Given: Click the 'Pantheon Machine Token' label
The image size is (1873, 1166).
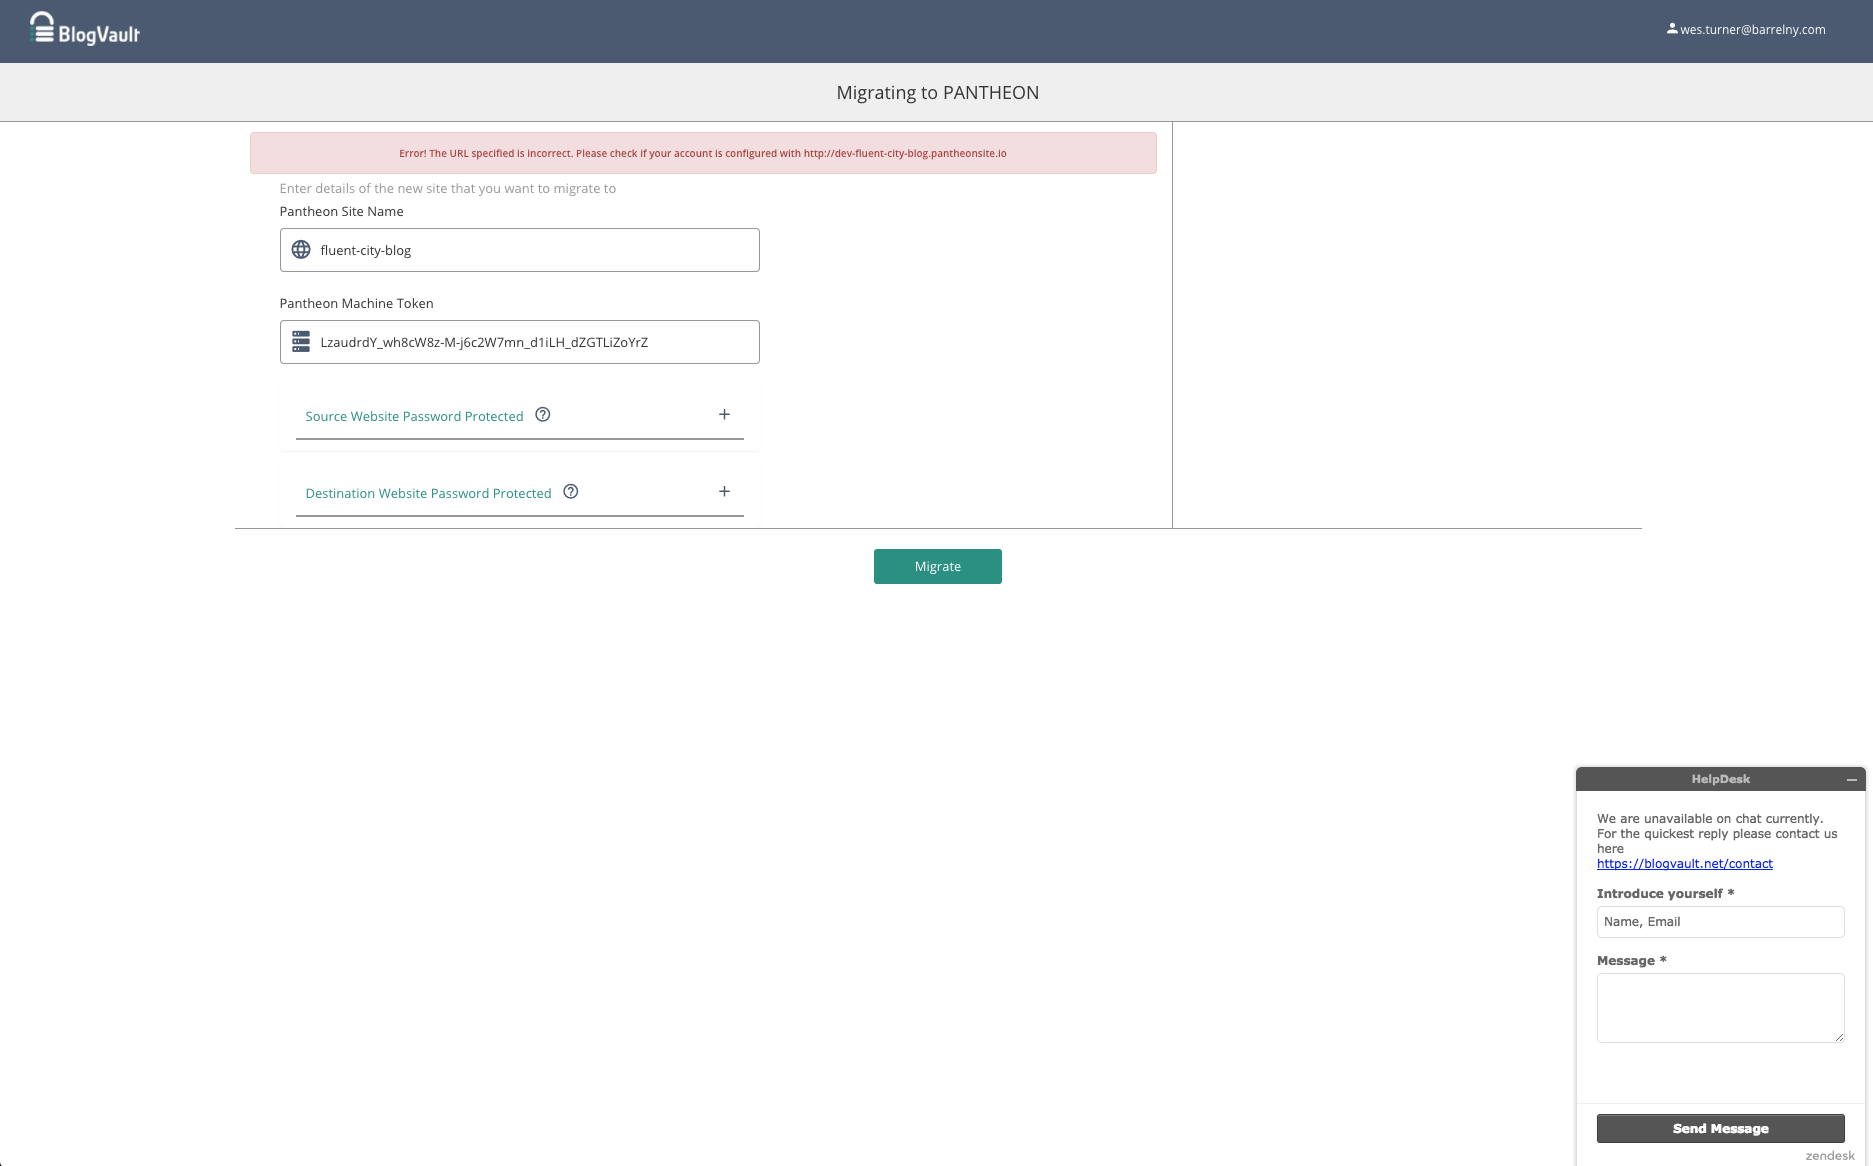Looking at the screenshot, I should pos(357,303).
